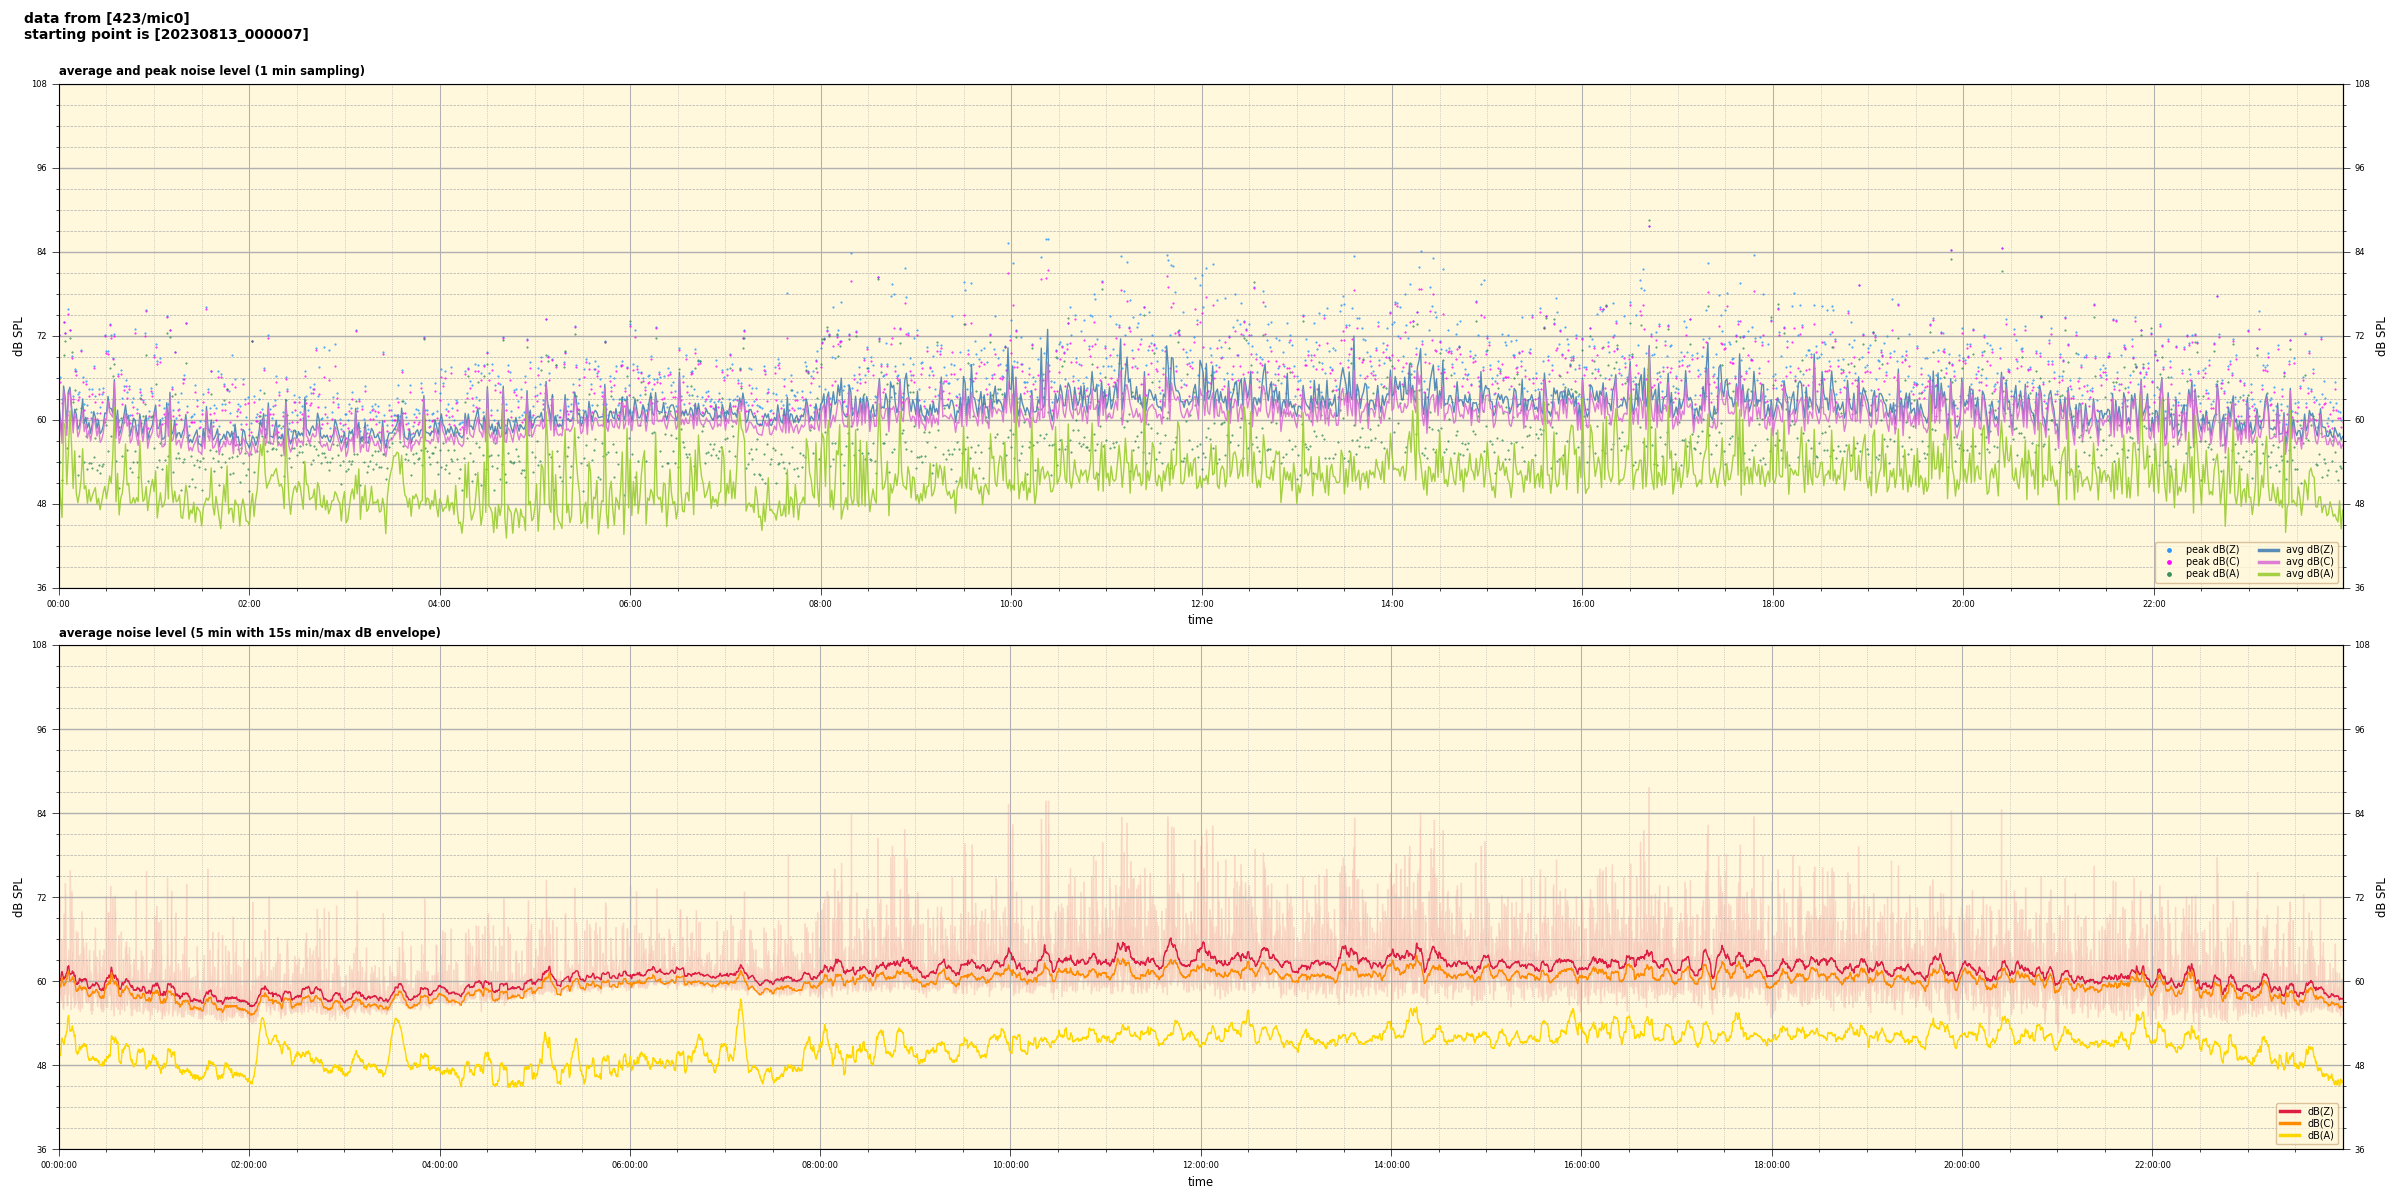
Task: Click yellow dB(A) swatch in envelope chart legend
Action: pos(2289,1135)
